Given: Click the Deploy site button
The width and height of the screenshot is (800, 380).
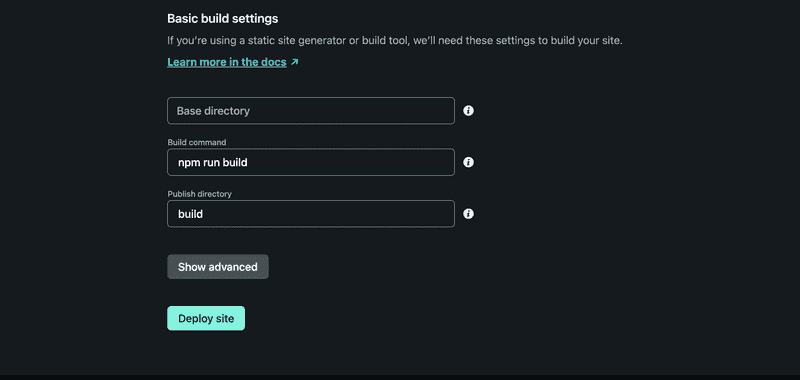Looking at the screenshot, I should [206, 318].
